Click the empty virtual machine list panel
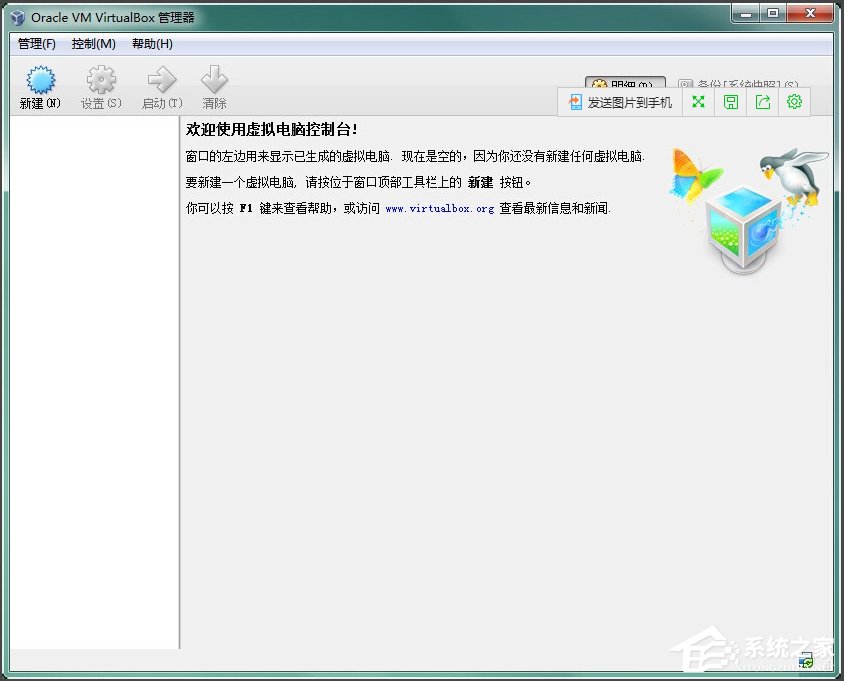 (x=93, y=380)
